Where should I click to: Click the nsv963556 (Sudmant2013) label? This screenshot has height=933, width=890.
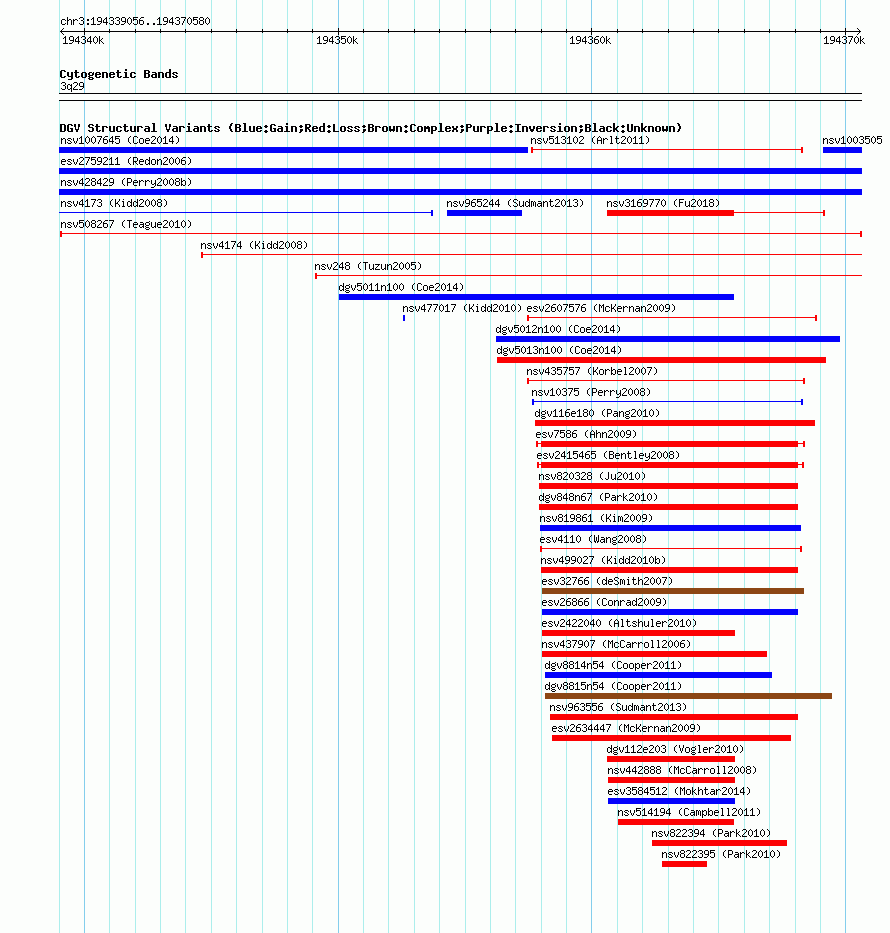click(618, 707)
